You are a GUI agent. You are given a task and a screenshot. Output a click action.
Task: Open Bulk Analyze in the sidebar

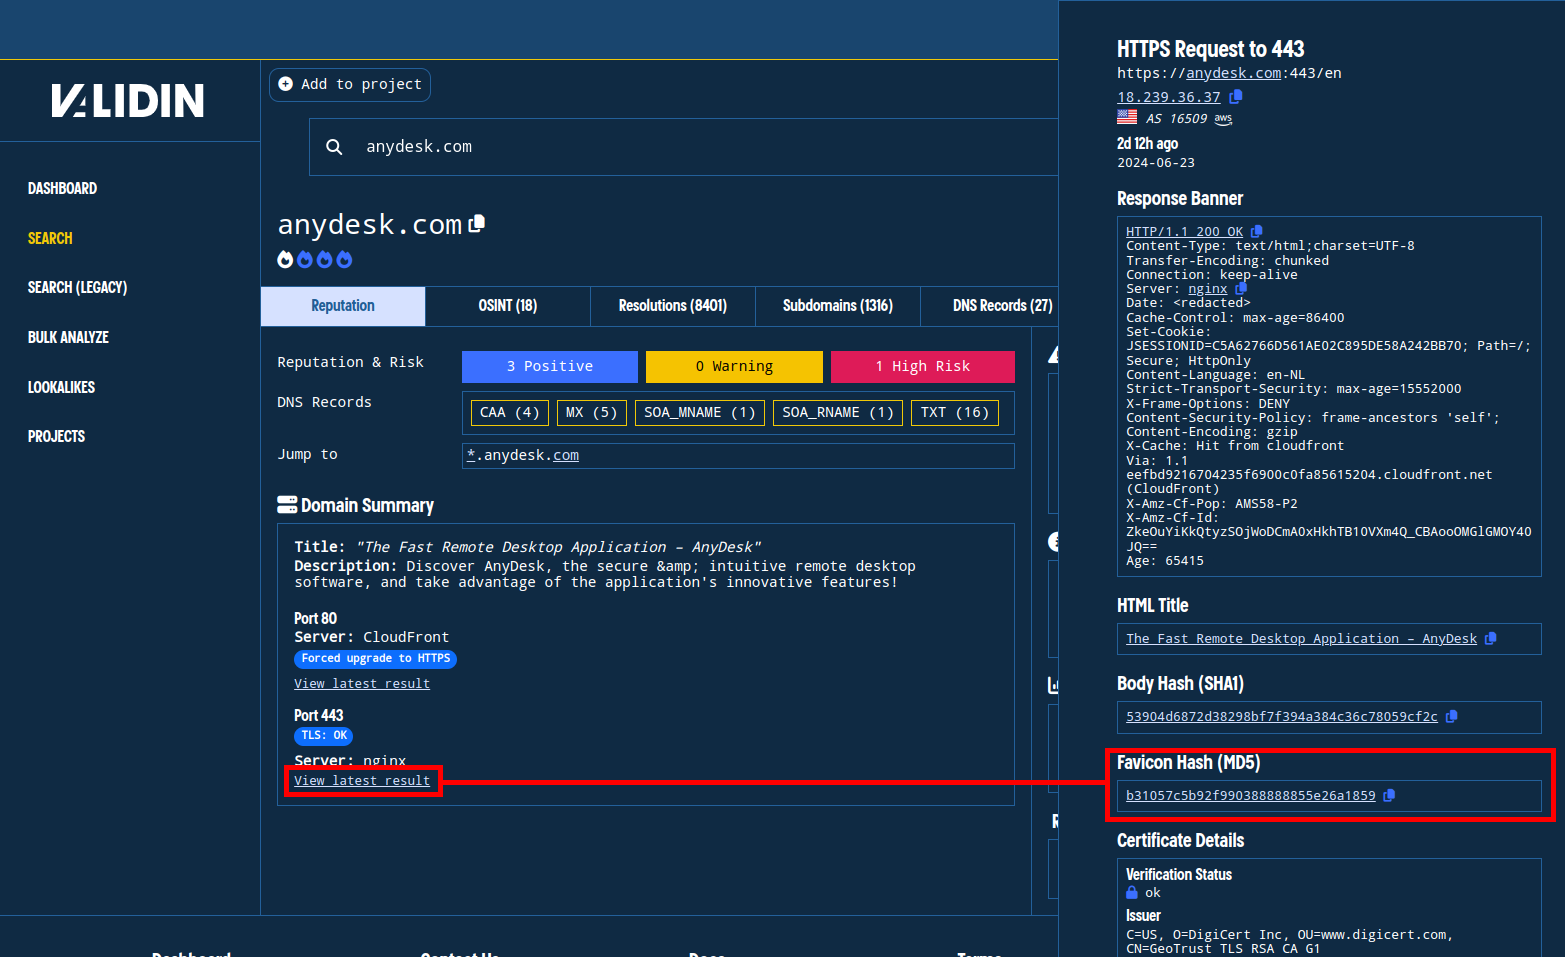[x=68, y=338]
